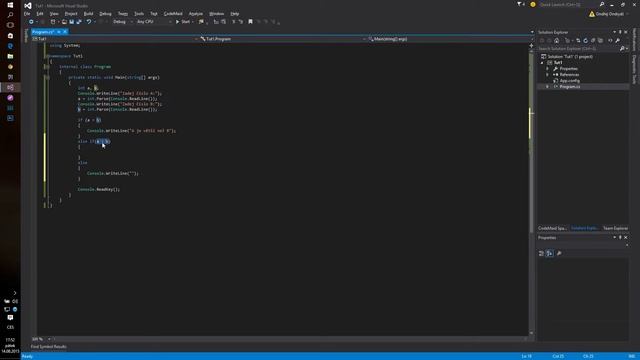Click the Properties panel alphabetical sort icon
Screen dimensions: 640x360
pos(550,253)
